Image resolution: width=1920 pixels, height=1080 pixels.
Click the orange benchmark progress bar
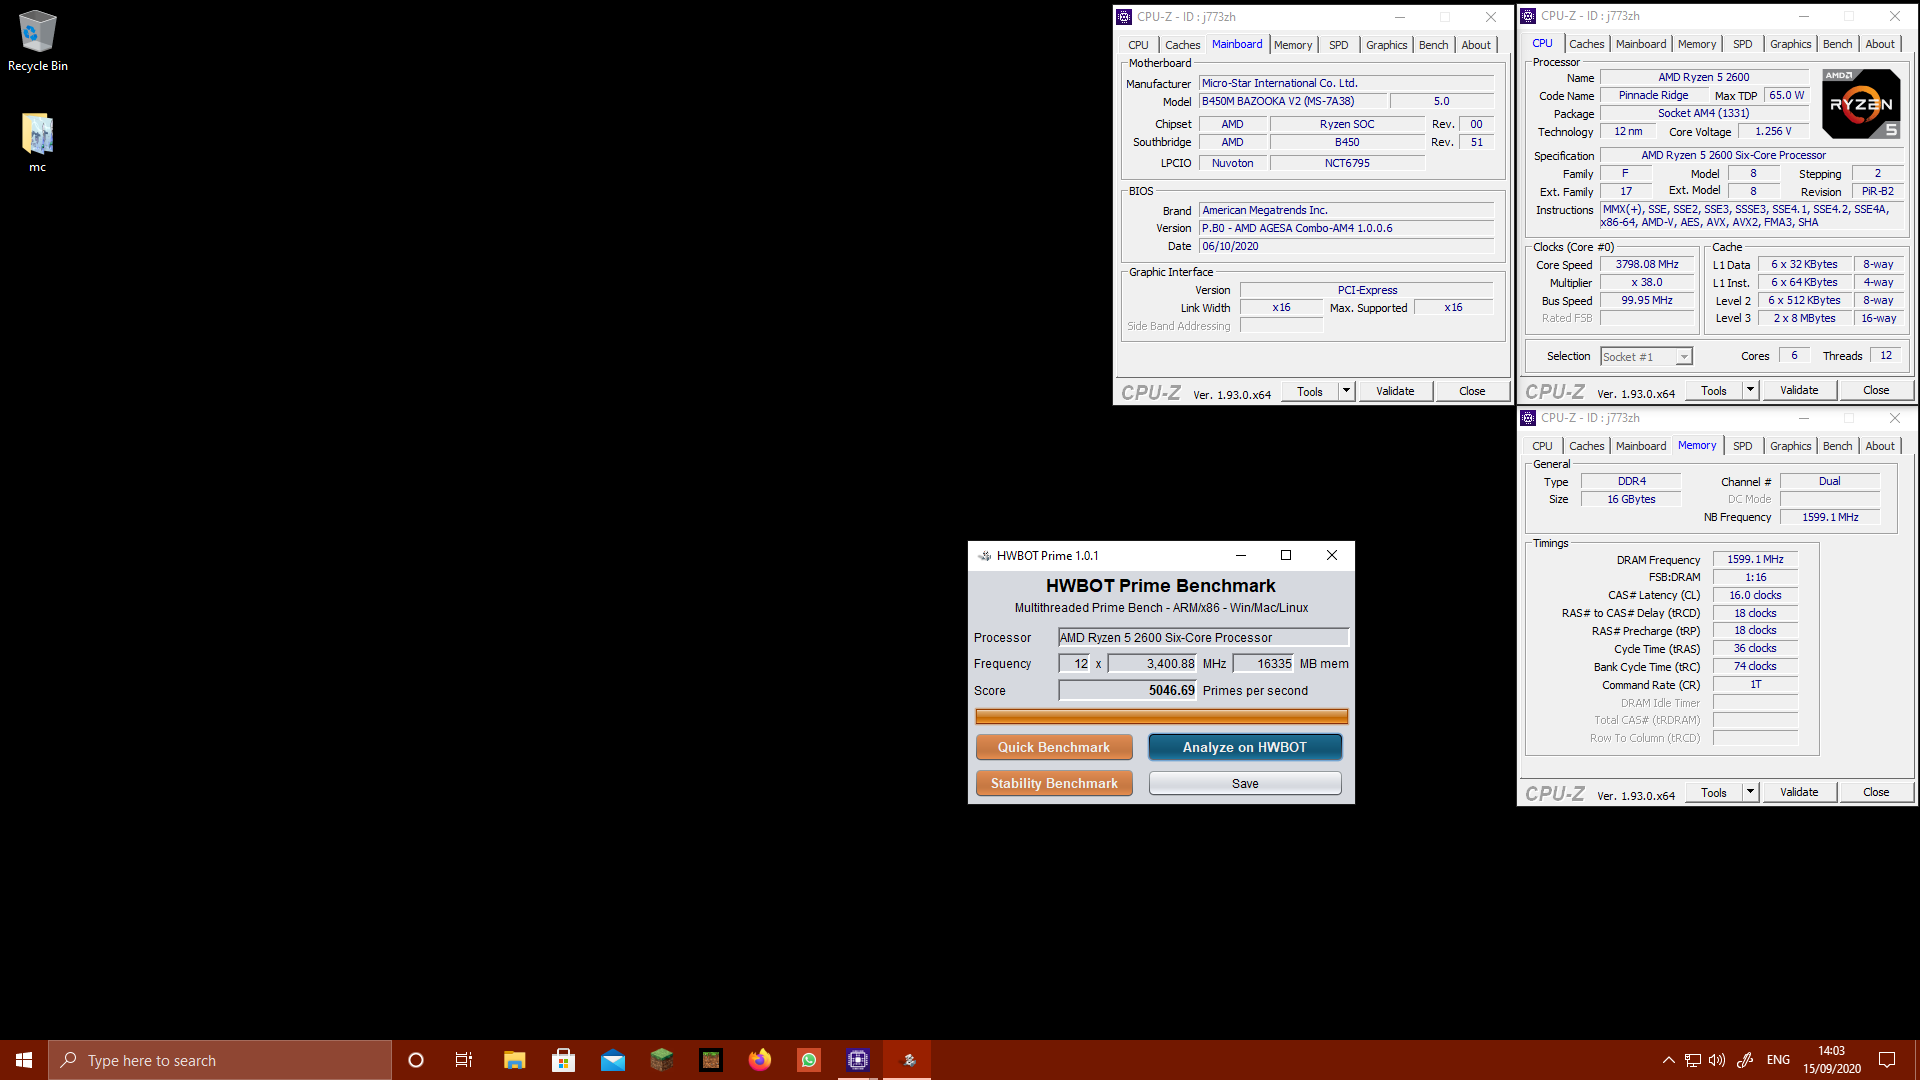[1161, 716]
